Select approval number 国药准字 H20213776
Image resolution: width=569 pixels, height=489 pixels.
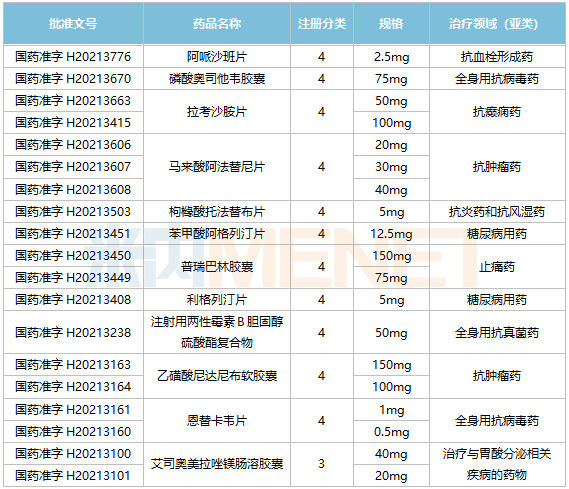pos(73,57)
